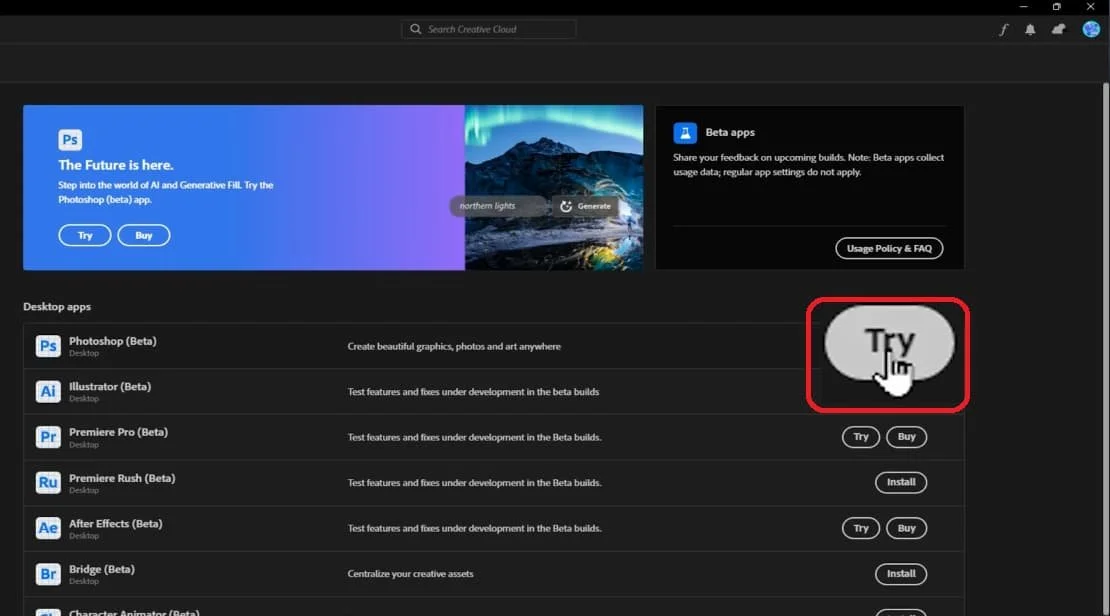Click the northern lights banner image

[x=554, y=188]
